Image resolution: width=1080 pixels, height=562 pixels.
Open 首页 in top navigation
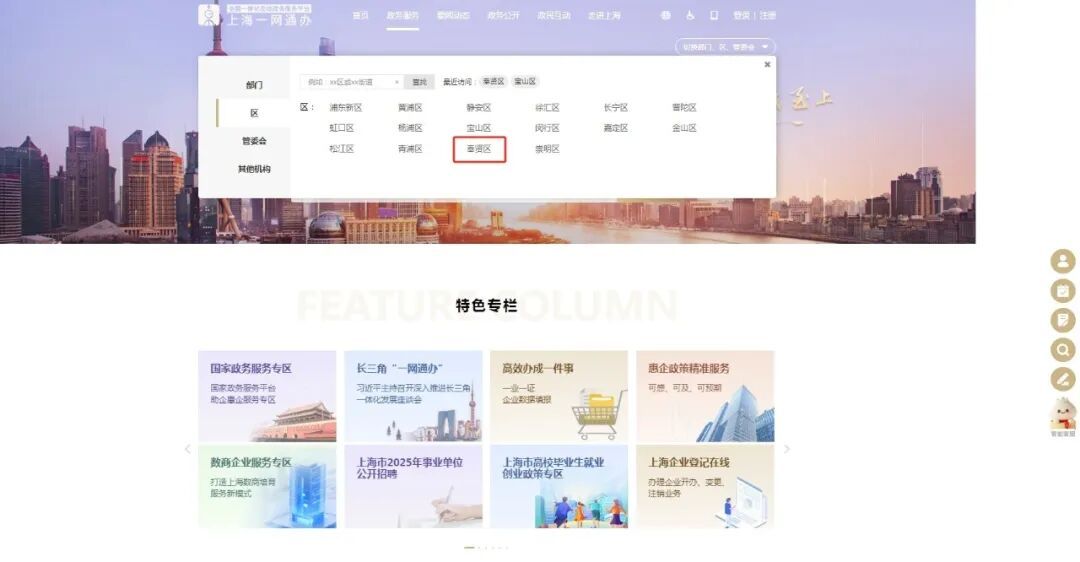(360, 15)
